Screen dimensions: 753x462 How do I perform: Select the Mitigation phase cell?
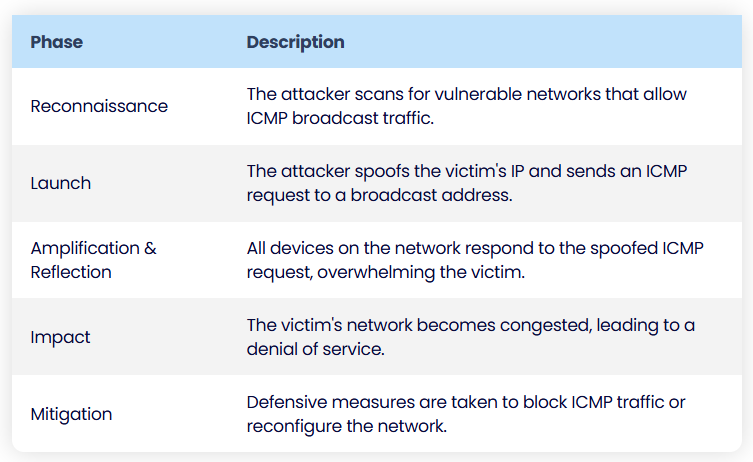click(x=71, y=414)
